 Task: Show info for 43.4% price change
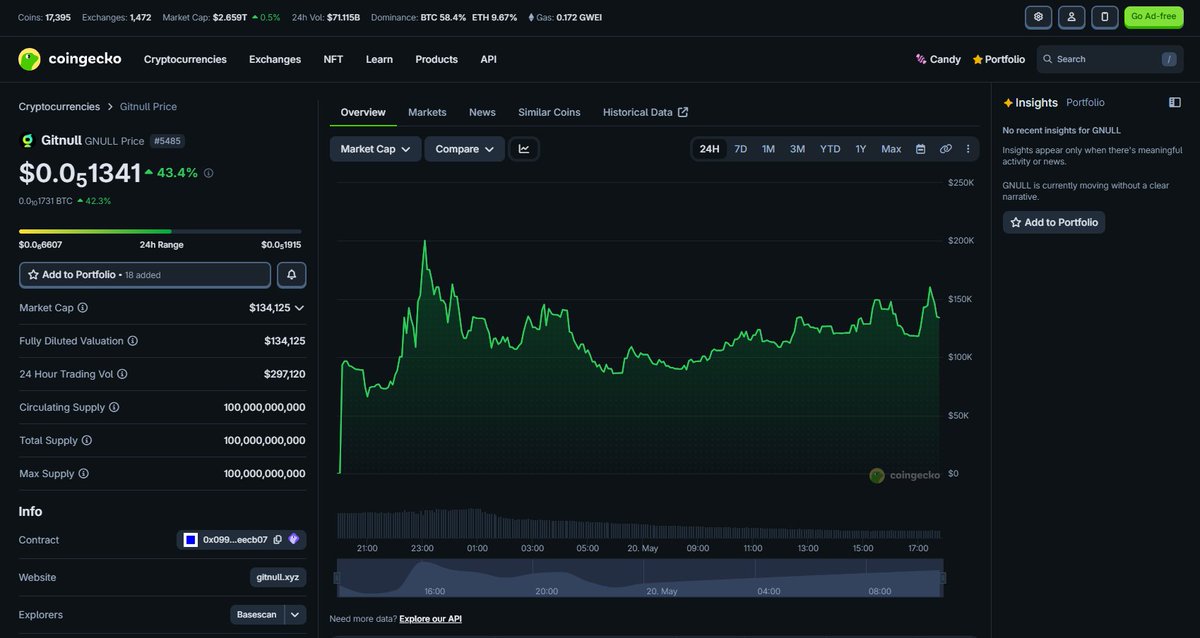(208, 173)
